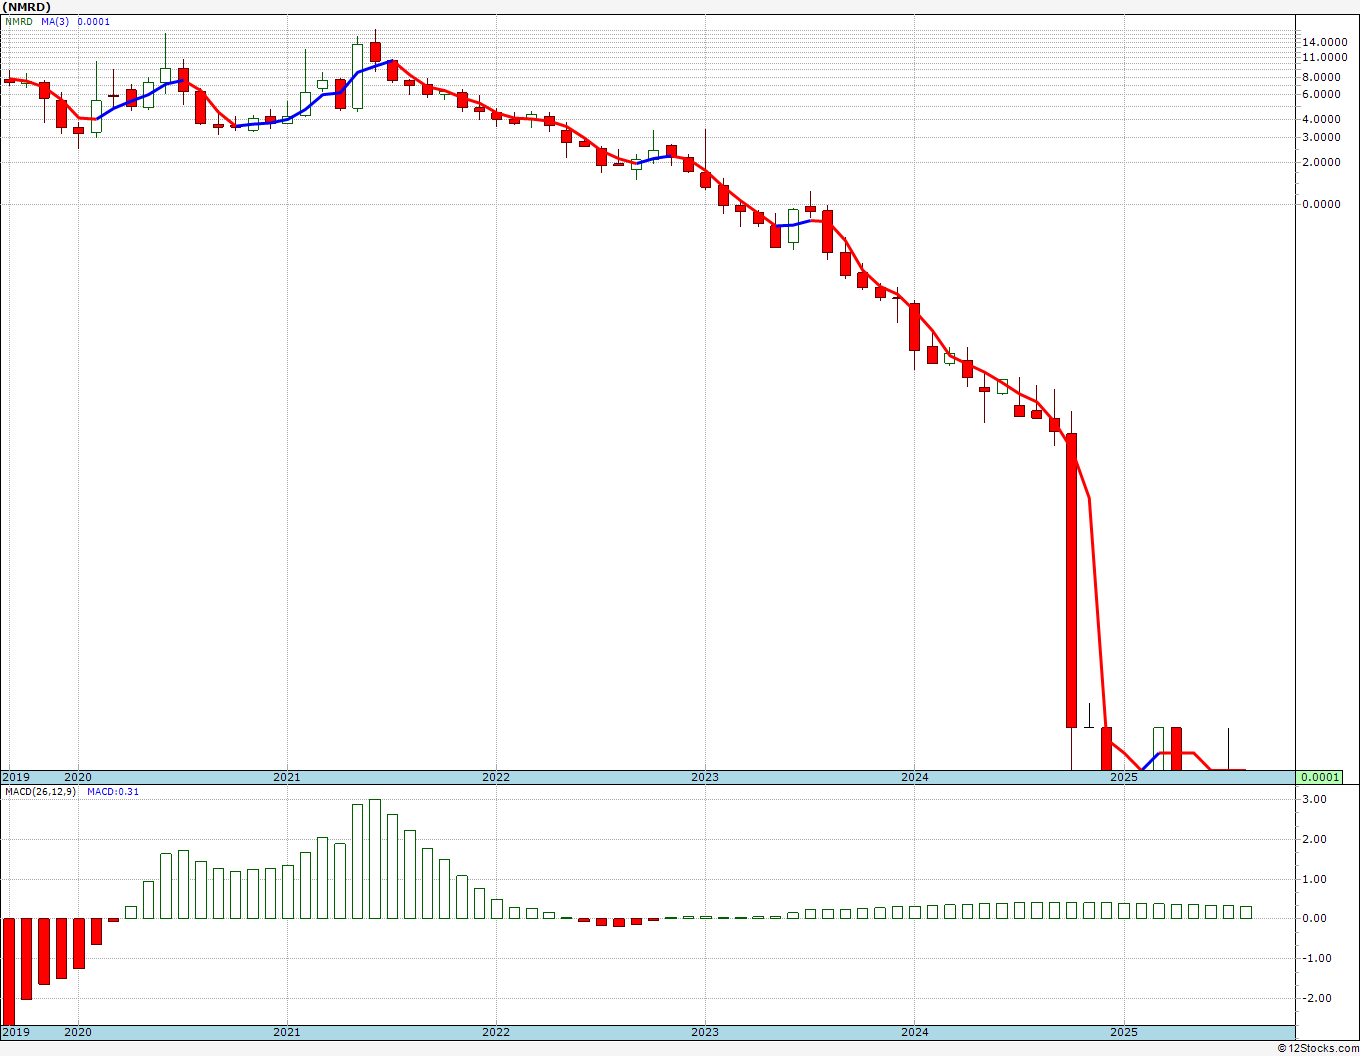Click the 0.00 MACD axis label

point(1315,919)
